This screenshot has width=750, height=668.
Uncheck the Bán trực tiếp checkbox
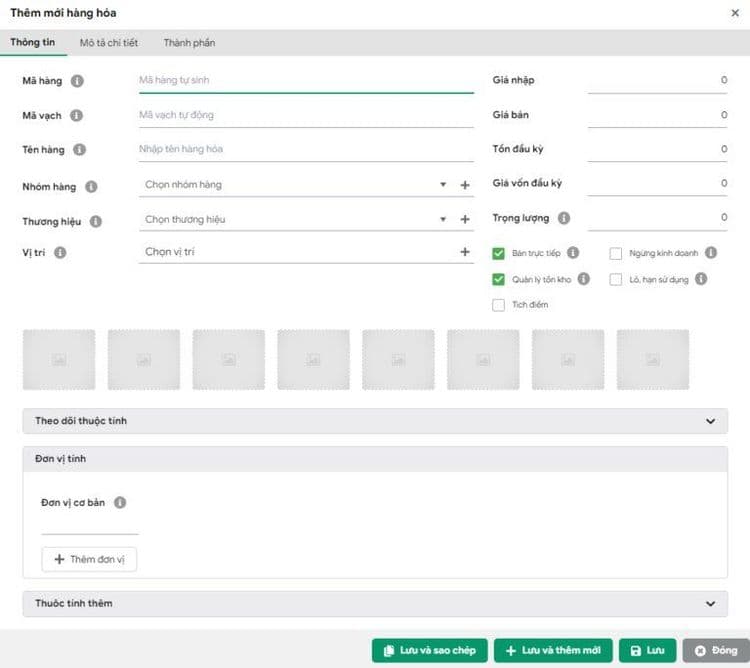[498, 254]
